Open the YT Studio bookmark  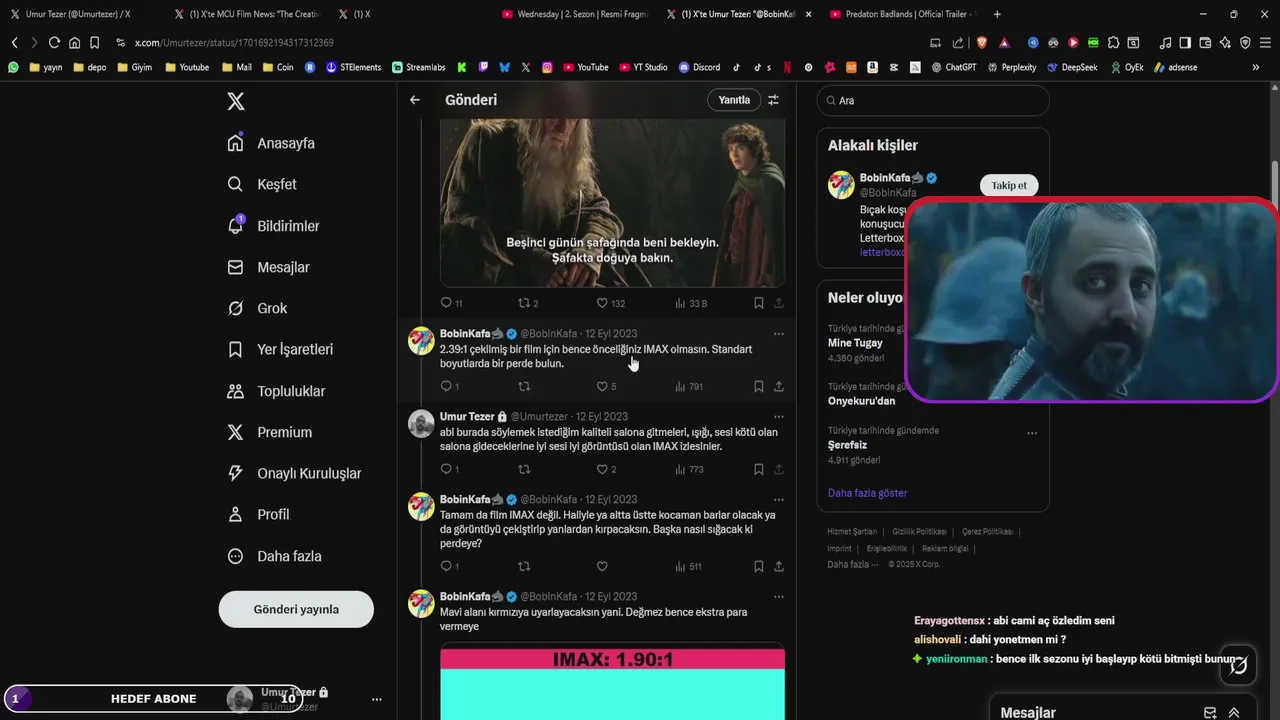pos(643,67)
